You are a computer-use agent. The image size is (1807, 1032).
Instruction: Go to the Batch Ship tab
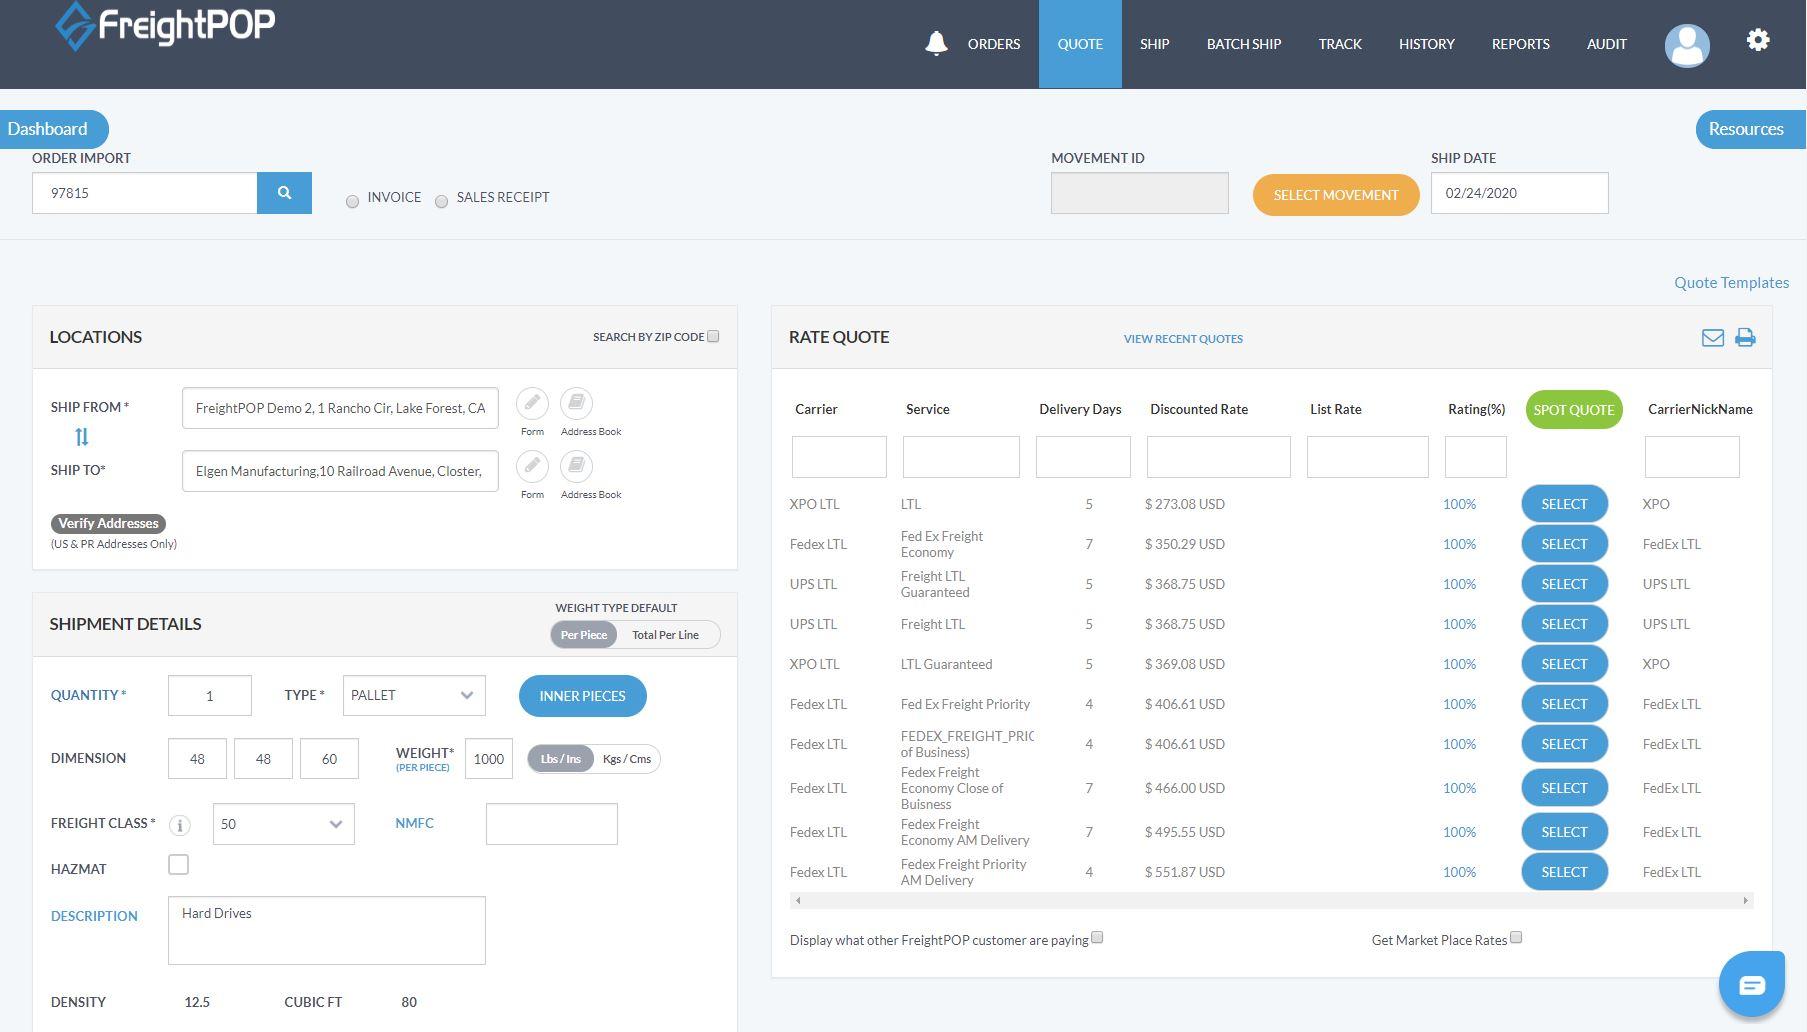(1243, 44)
